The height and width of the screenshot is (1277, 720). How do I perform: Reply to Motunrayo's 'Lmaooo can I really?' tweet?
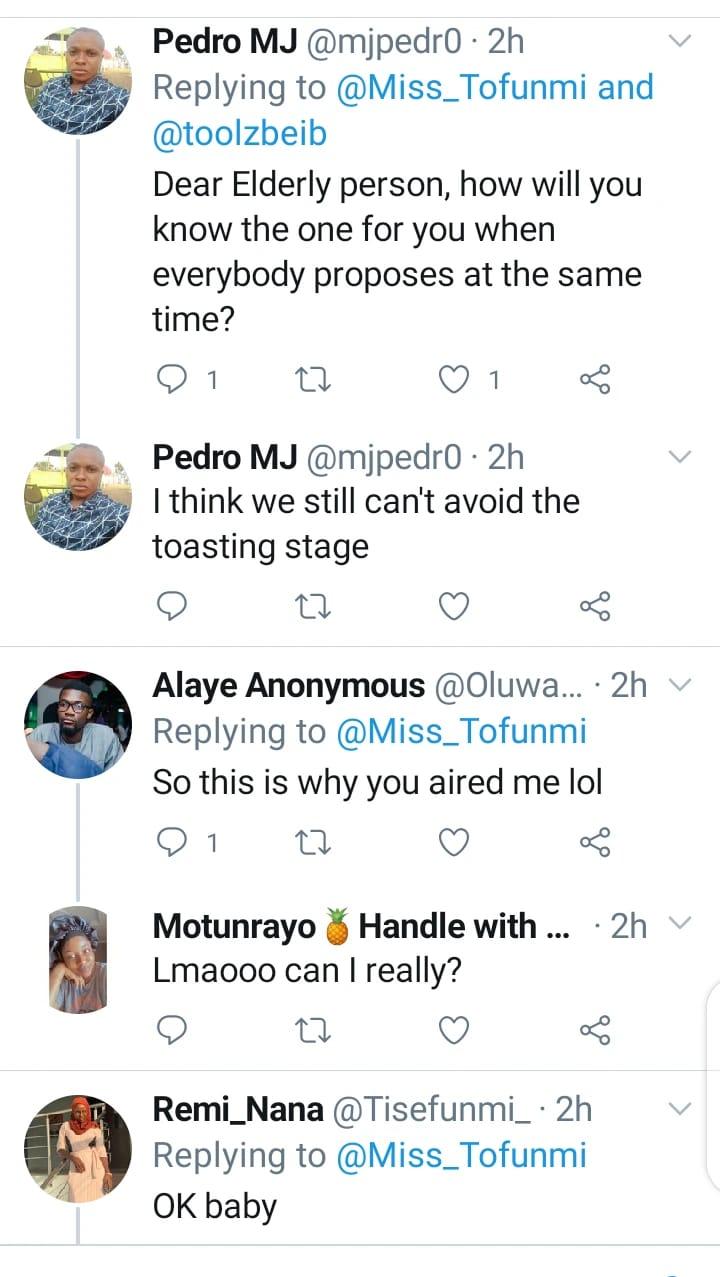(x=174, y=1029)
